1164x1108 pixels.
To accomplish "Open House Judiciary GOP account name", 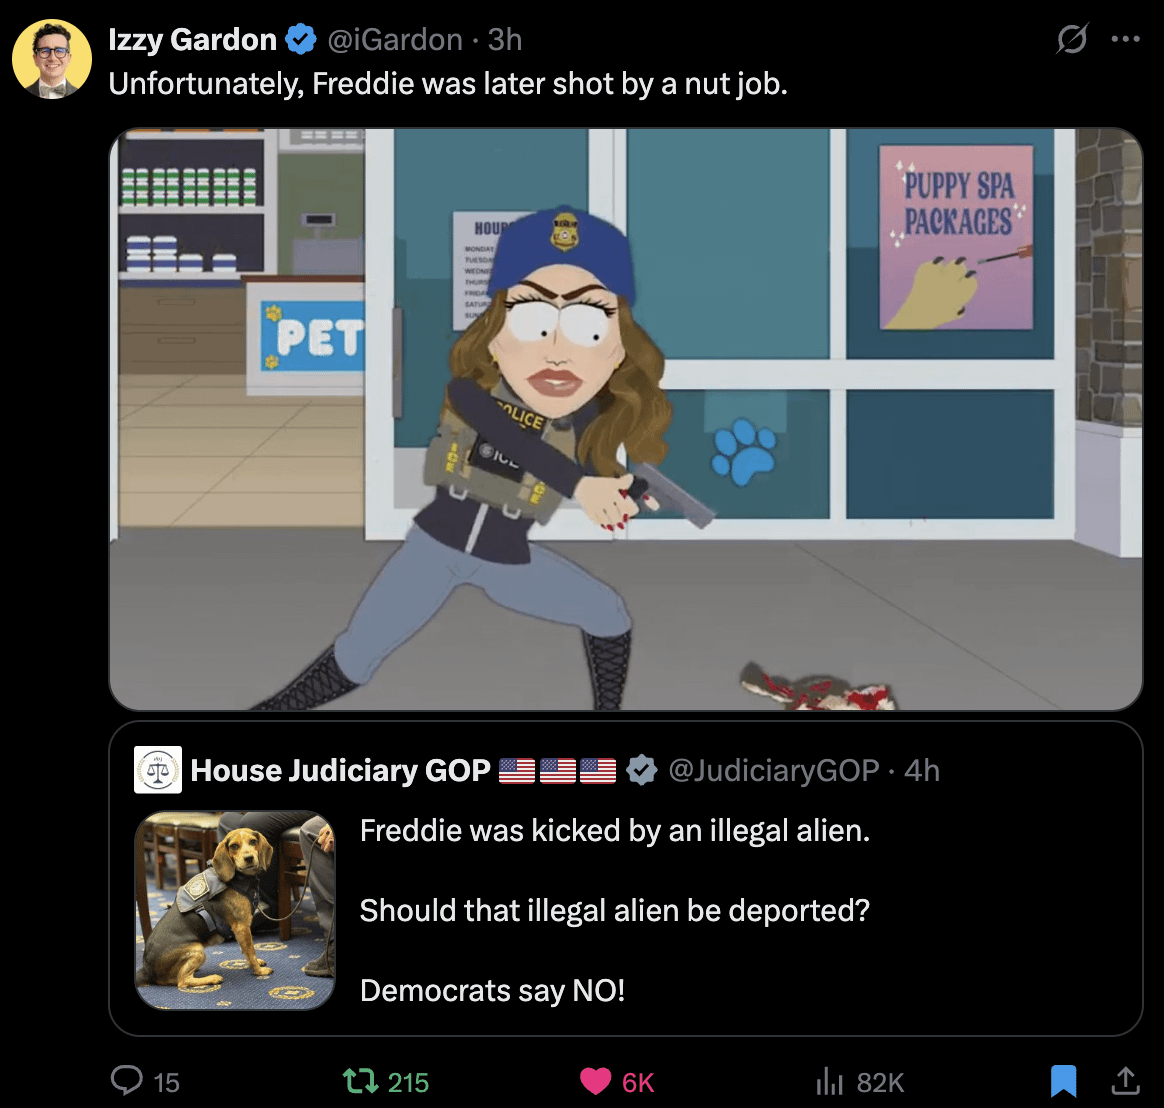I will [340, 770].
